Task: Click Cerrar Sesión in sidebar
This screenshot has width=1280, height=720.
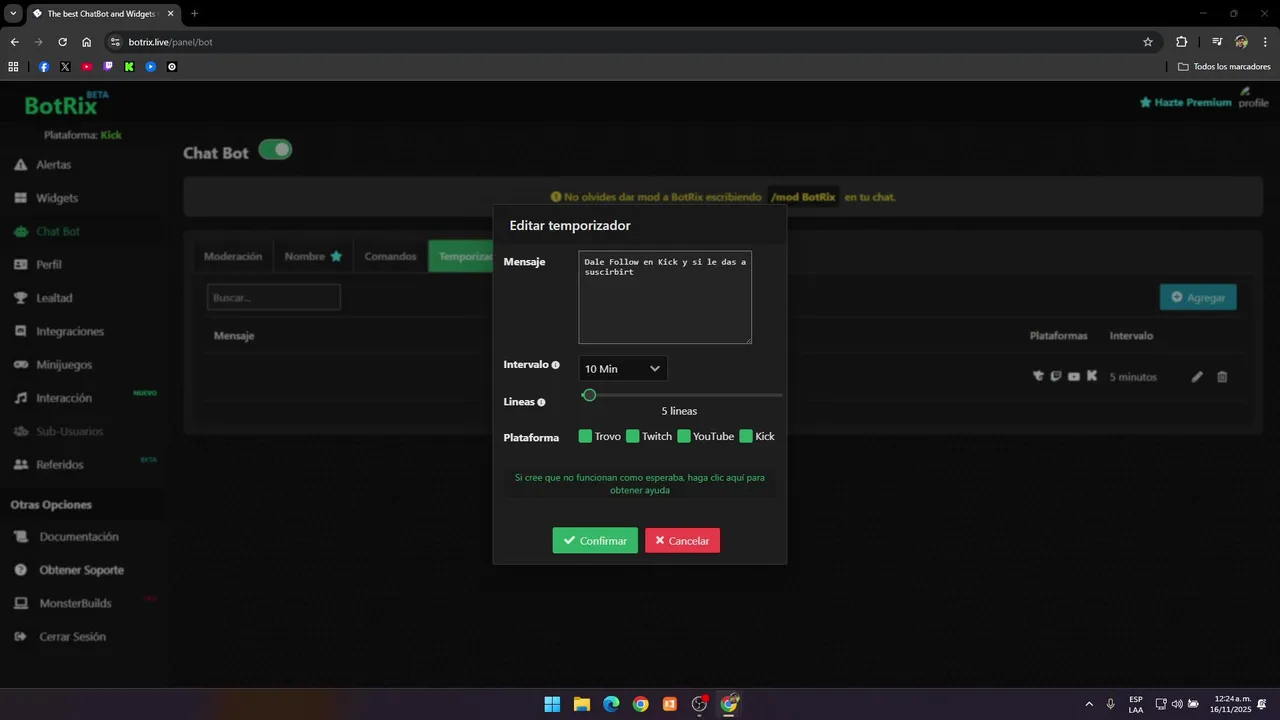Action: click(72, 637)
